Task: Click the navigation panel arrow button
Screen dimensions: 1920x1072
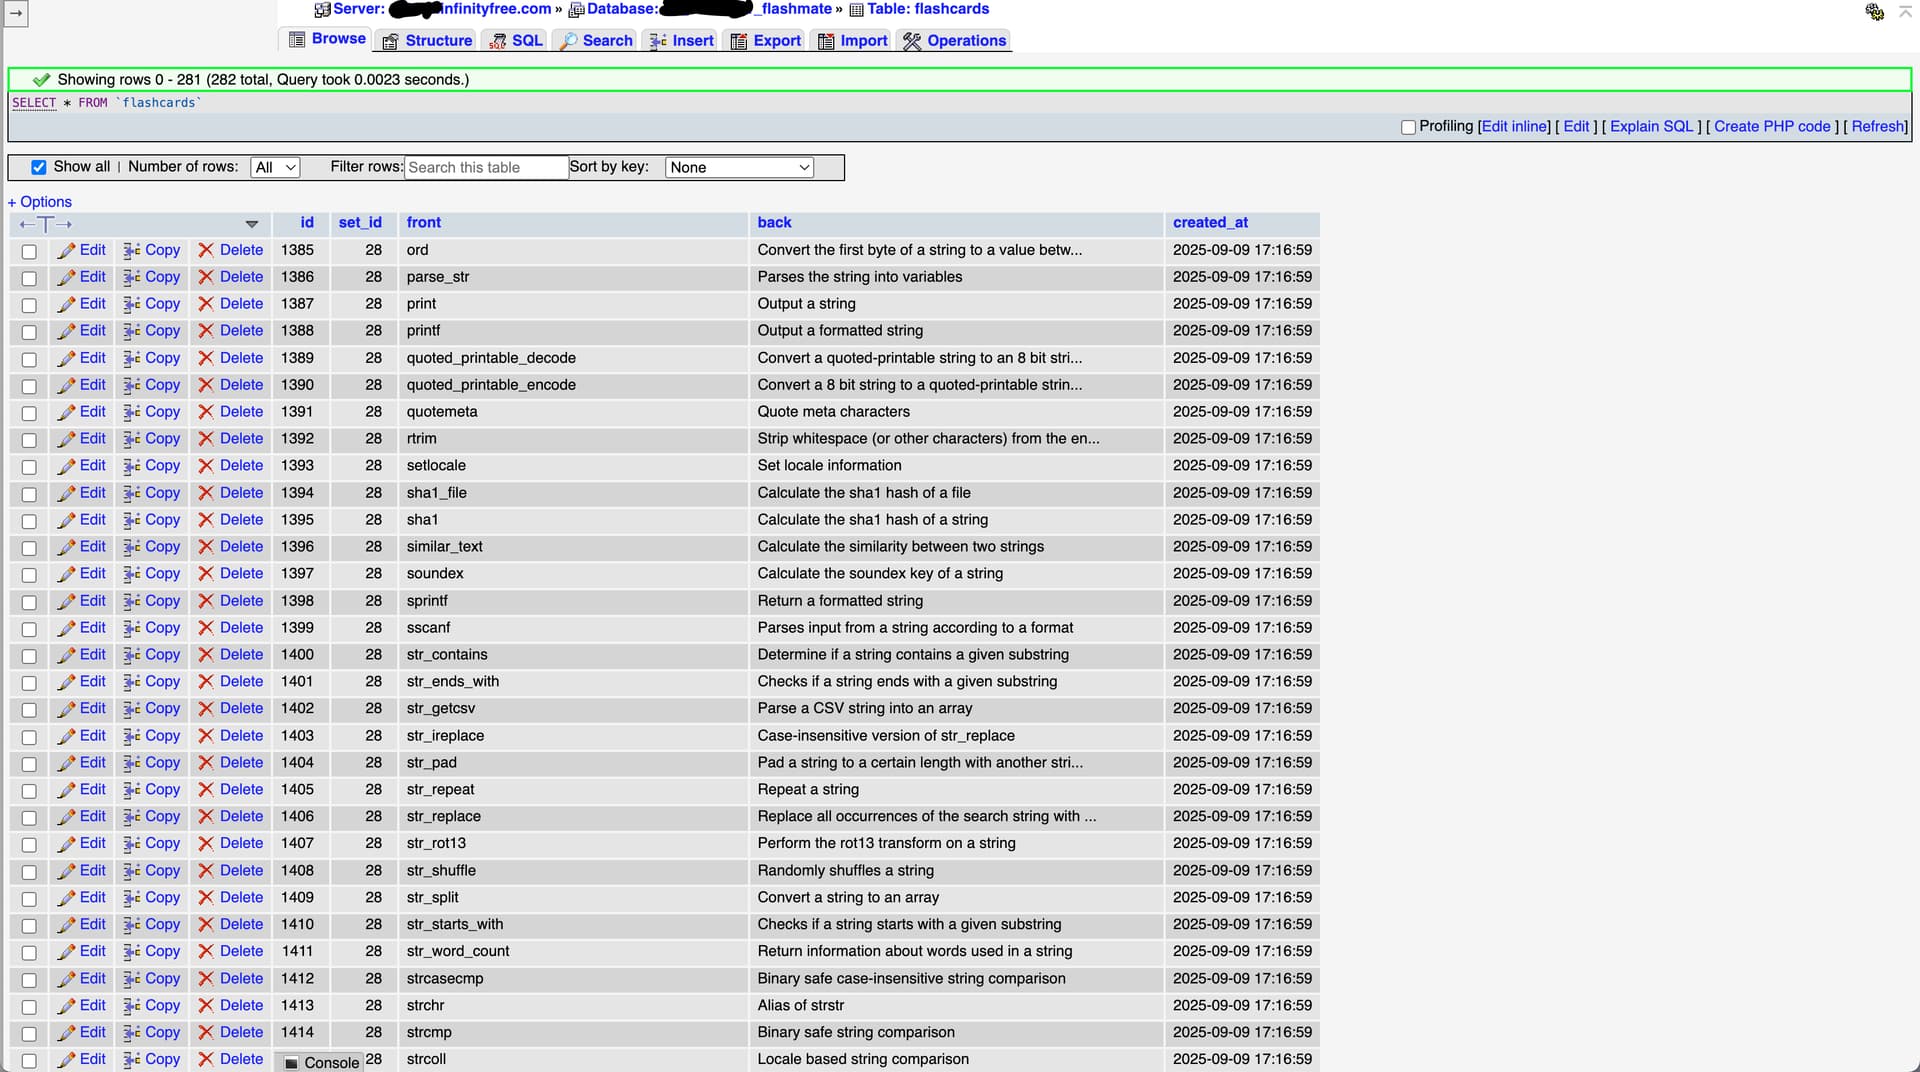Action: [x=16, y=13]
